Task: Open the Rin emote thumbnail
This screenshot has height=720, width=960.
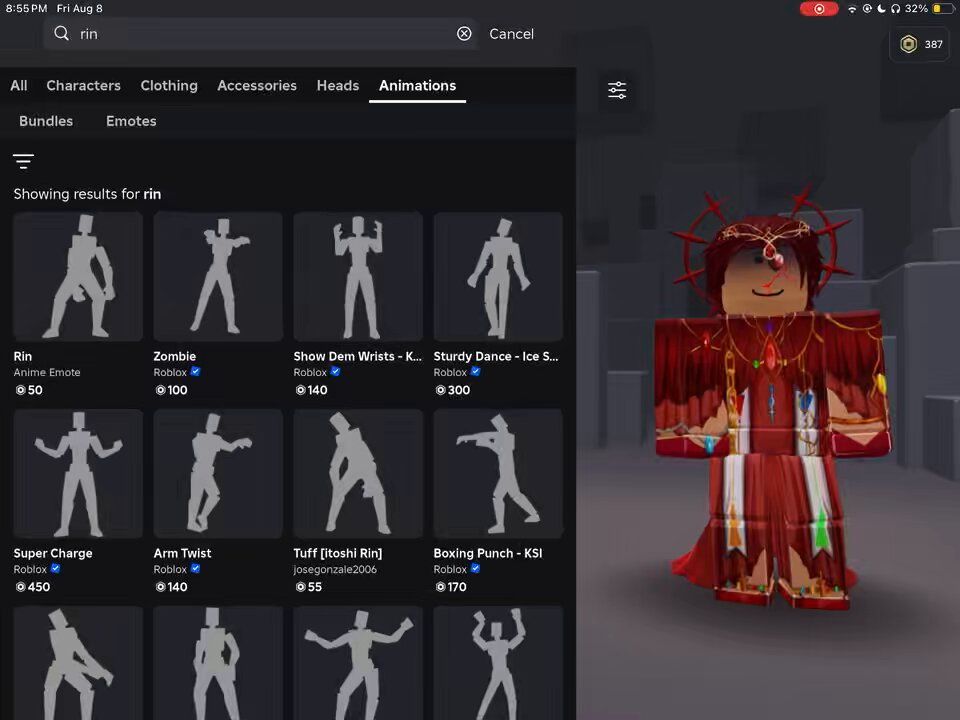Action: point(78,276)
